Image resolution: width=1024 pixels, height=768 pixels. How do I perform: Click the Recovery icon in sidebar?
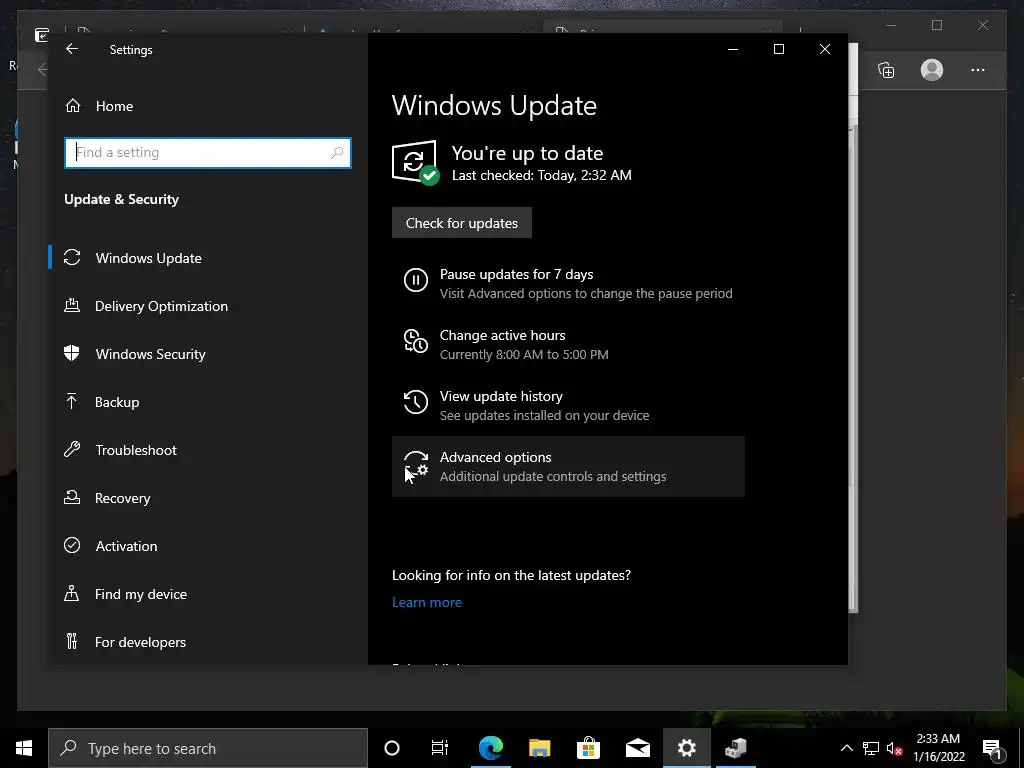click(72, 497)
